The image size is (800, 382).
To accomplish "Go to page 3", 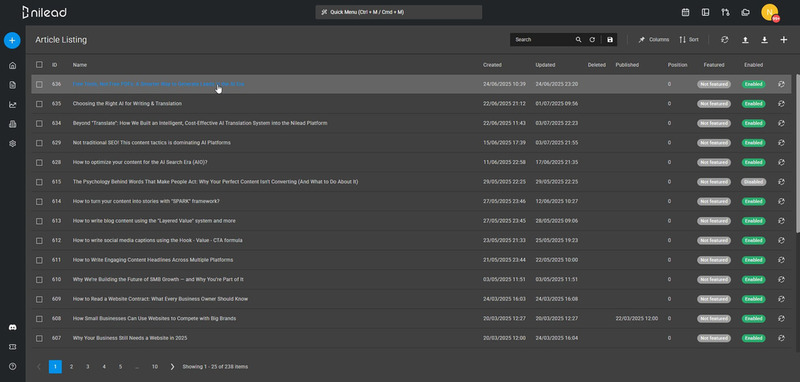I will click(x=88, y=367).
